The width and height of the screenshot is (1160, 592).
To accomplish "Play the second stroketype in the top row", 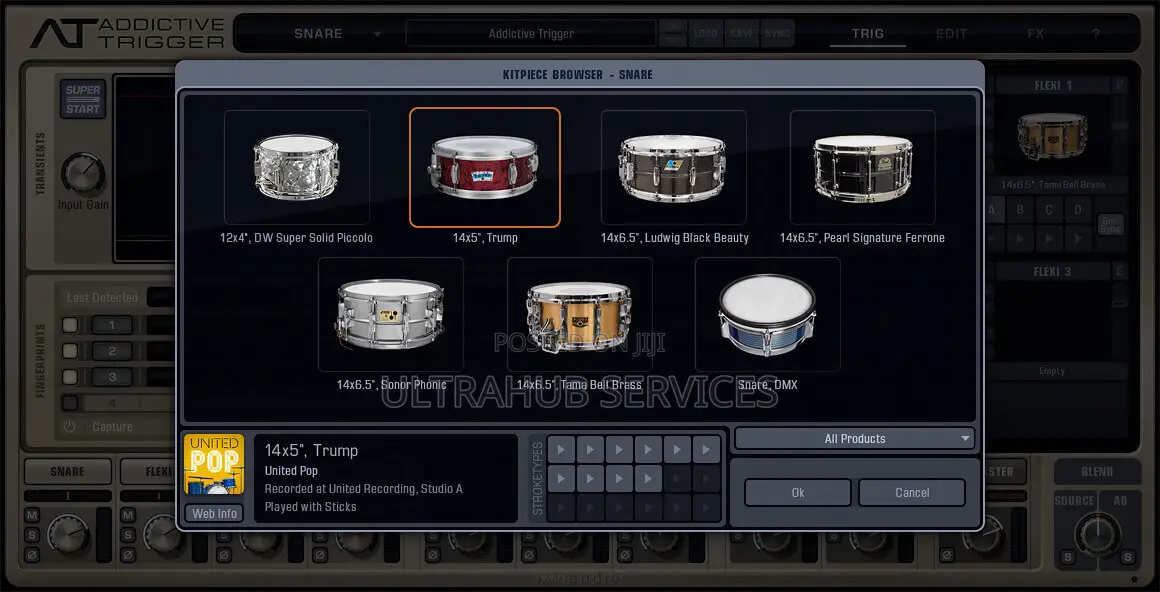I will pos(590,449).
